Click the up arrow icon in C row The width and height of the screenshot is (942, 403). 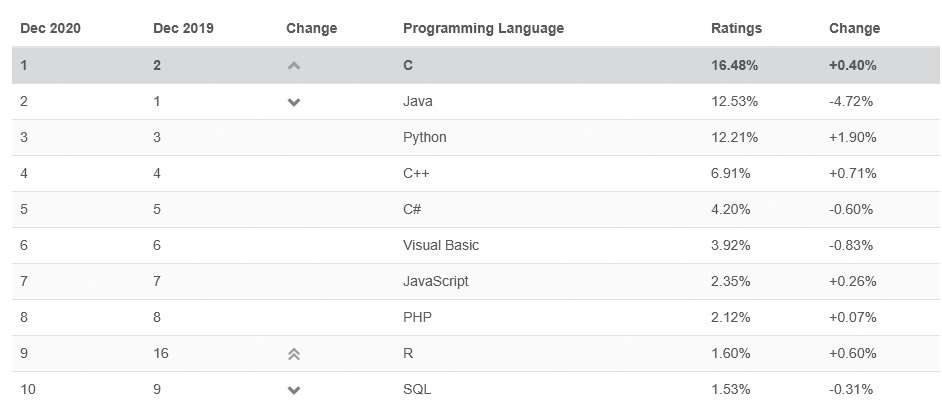pyautogui.click(x=294, y=66)
